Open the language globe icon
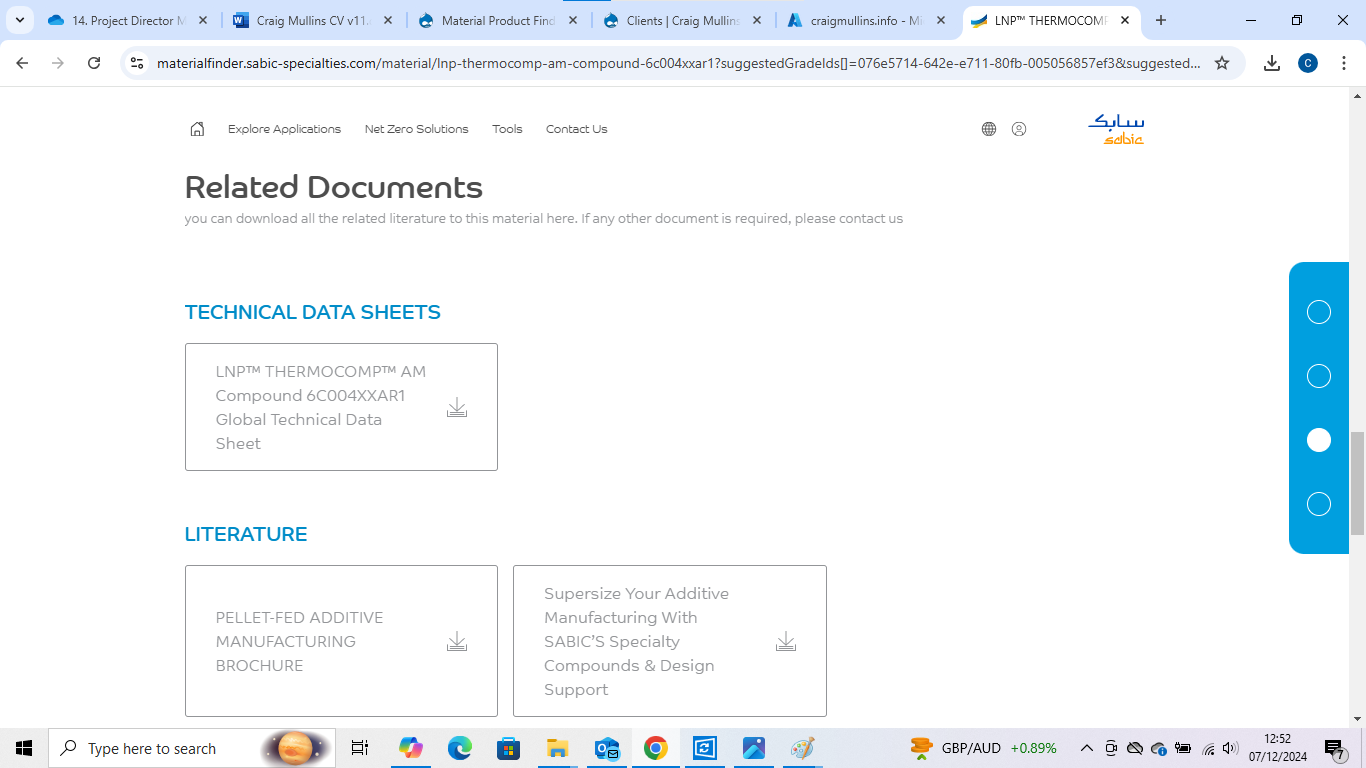This screenshot has height=768, width=1366. point(989,129)
